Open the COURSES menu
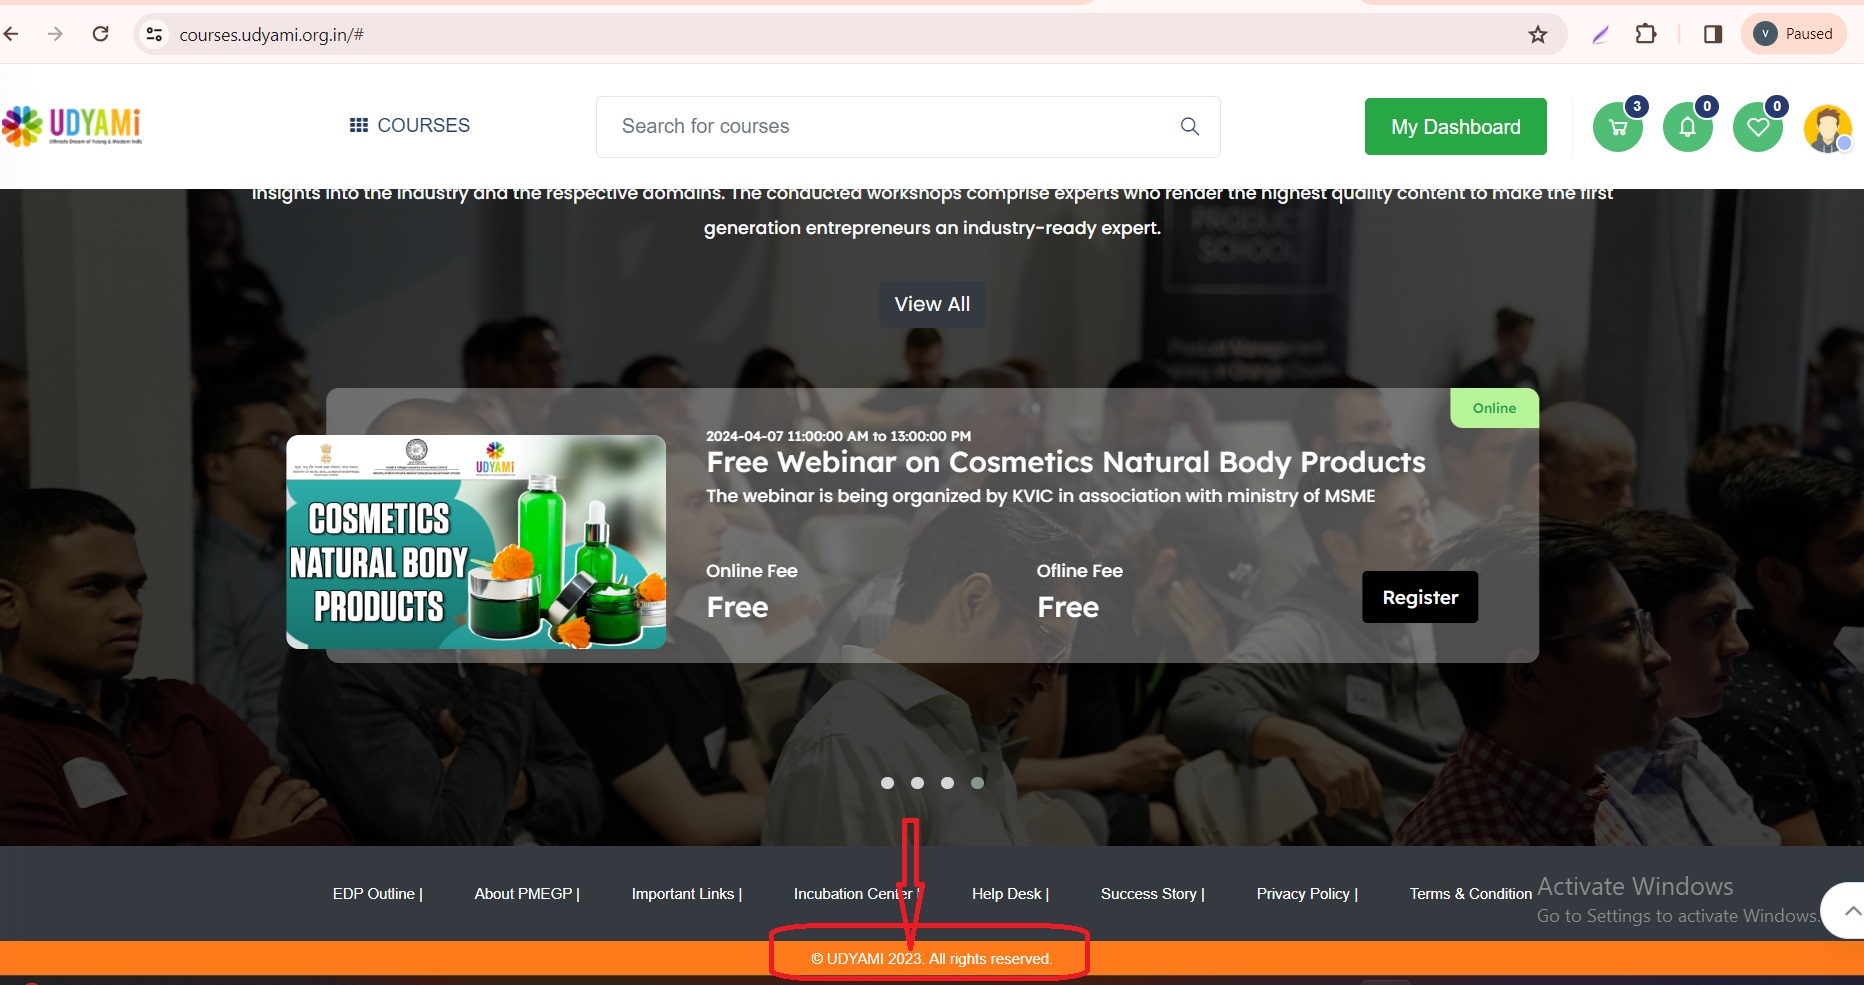The height and width of the screenshot is (985, 1864). (x=422, y=124)
